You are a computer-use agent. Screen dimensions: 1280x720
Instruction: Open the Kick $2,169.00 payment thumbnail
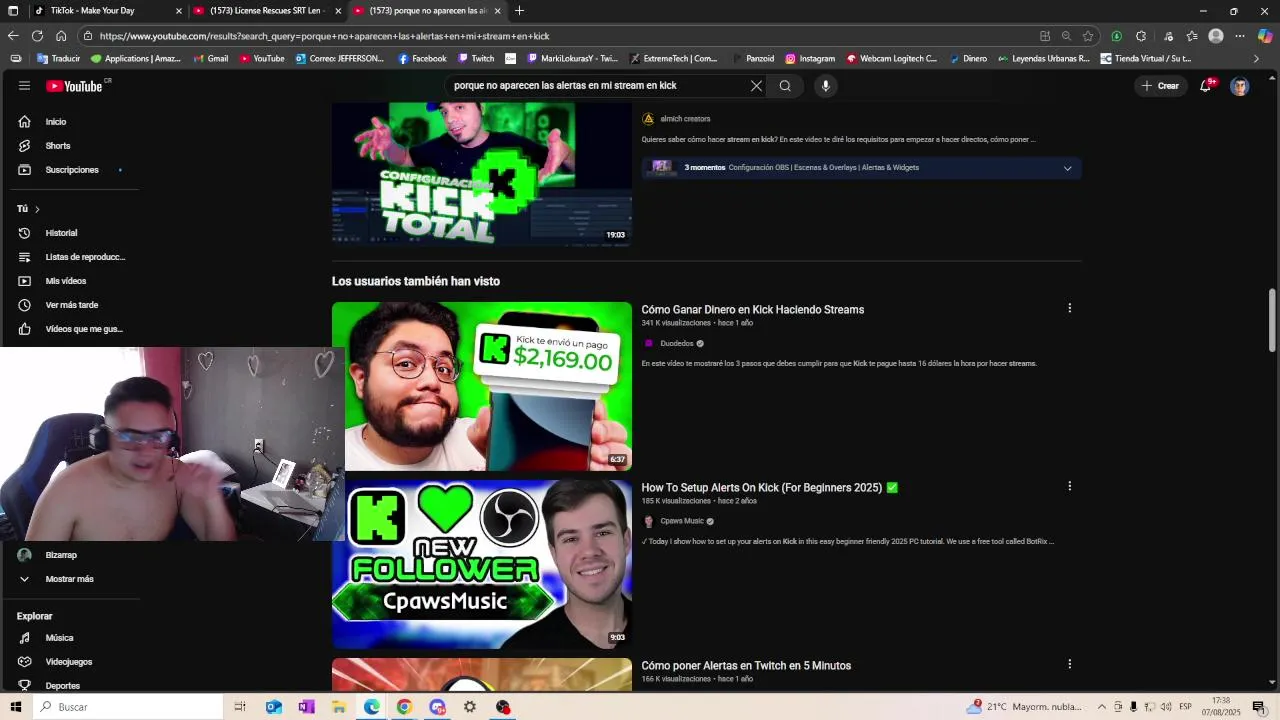[x=482, y=386]
